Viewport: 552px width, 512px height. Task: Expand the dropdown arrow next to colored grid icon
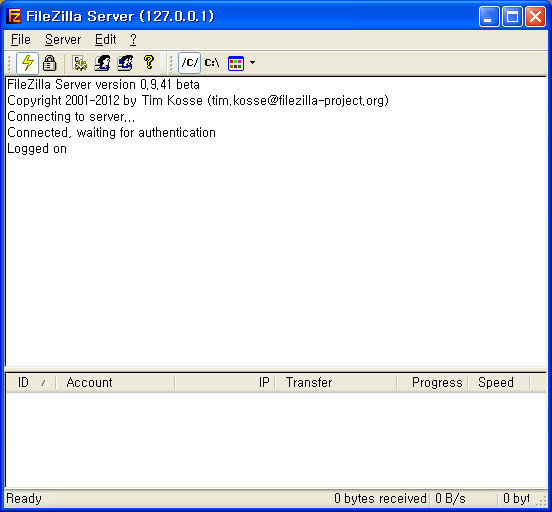tap(252, 63)
